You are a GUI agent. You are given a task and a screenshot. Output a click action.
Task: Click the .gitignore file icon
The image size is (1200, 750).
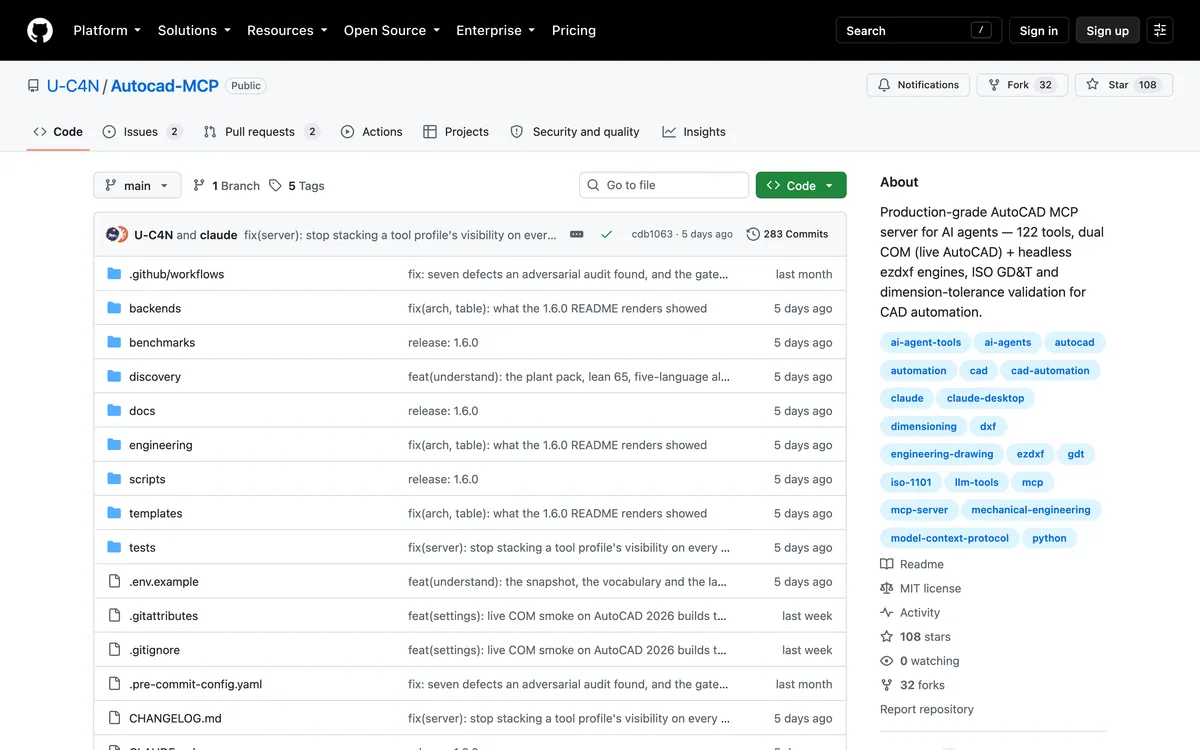tap(114, 650)
